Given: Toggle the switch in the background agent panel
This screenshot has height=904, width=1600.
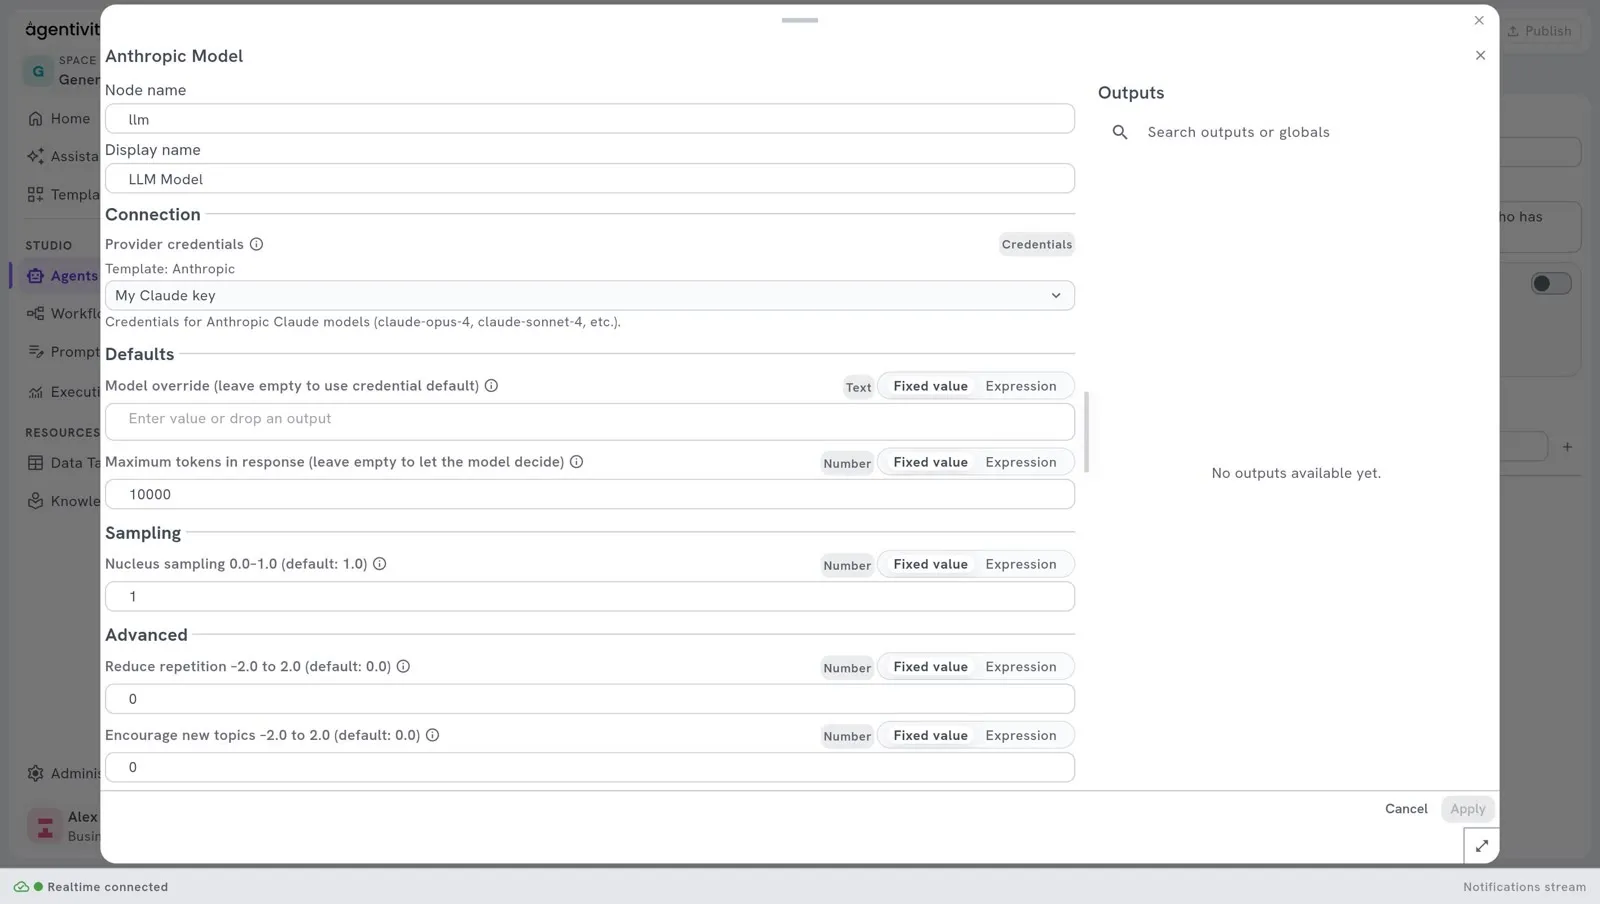Looking at the screenshot, I should 1551,284.
